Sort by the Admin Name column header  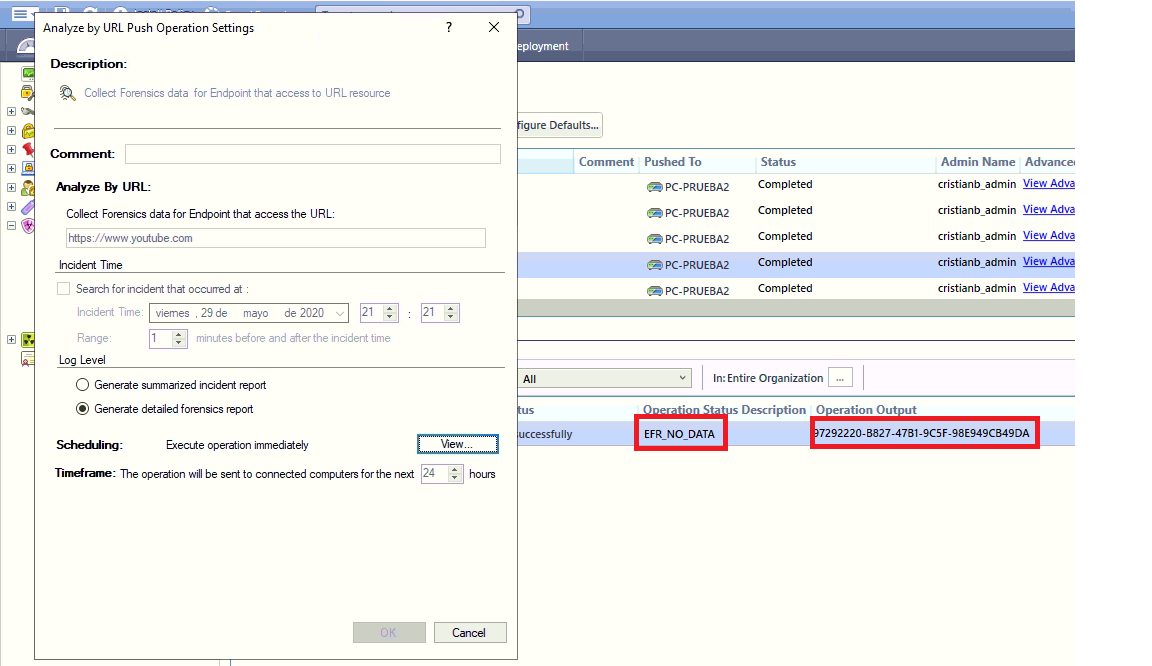pyautogui.click(x=978, y=162)
